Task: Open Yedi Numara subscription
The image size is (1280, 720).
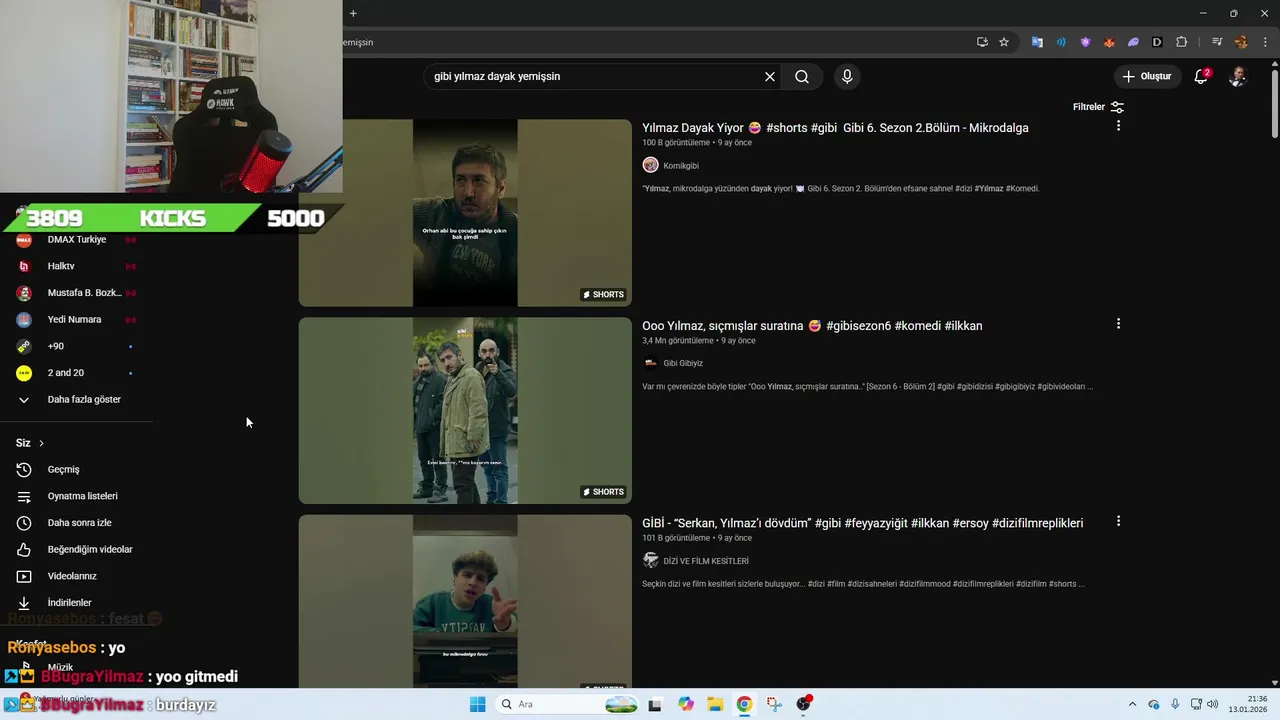Action: 76,320
